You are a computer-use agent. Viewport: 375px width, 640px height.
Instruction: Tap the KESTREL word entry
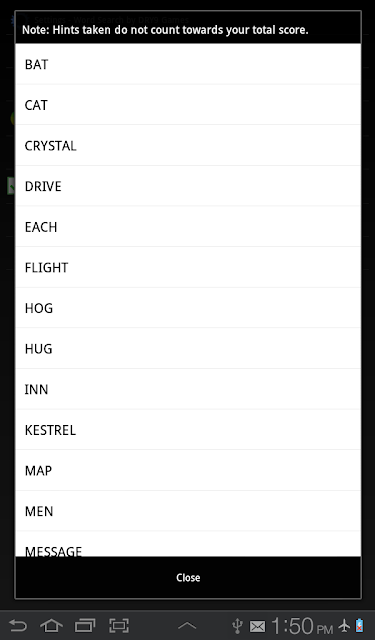188,430
